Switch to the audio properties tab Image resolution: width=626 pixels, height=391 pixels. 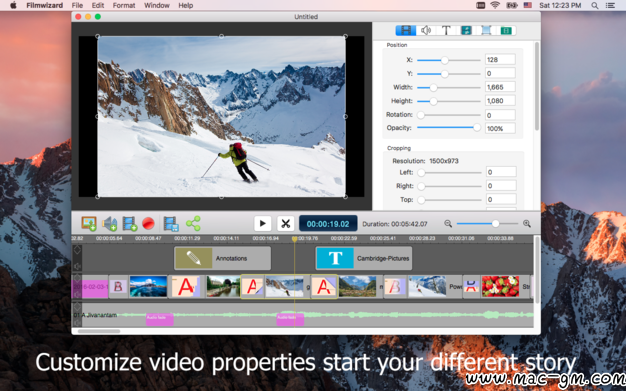click(x=426, y=30)
